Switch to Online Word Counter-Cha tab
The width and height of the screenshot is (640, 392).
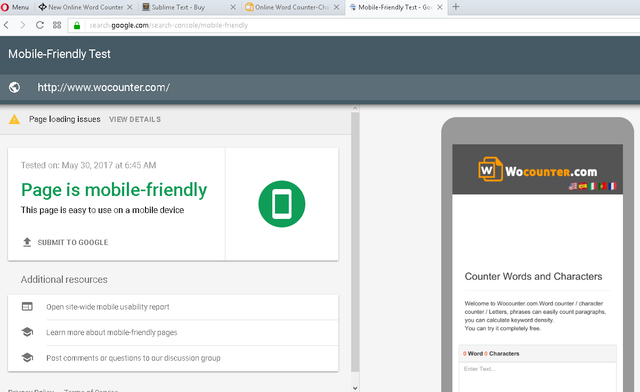292,7
